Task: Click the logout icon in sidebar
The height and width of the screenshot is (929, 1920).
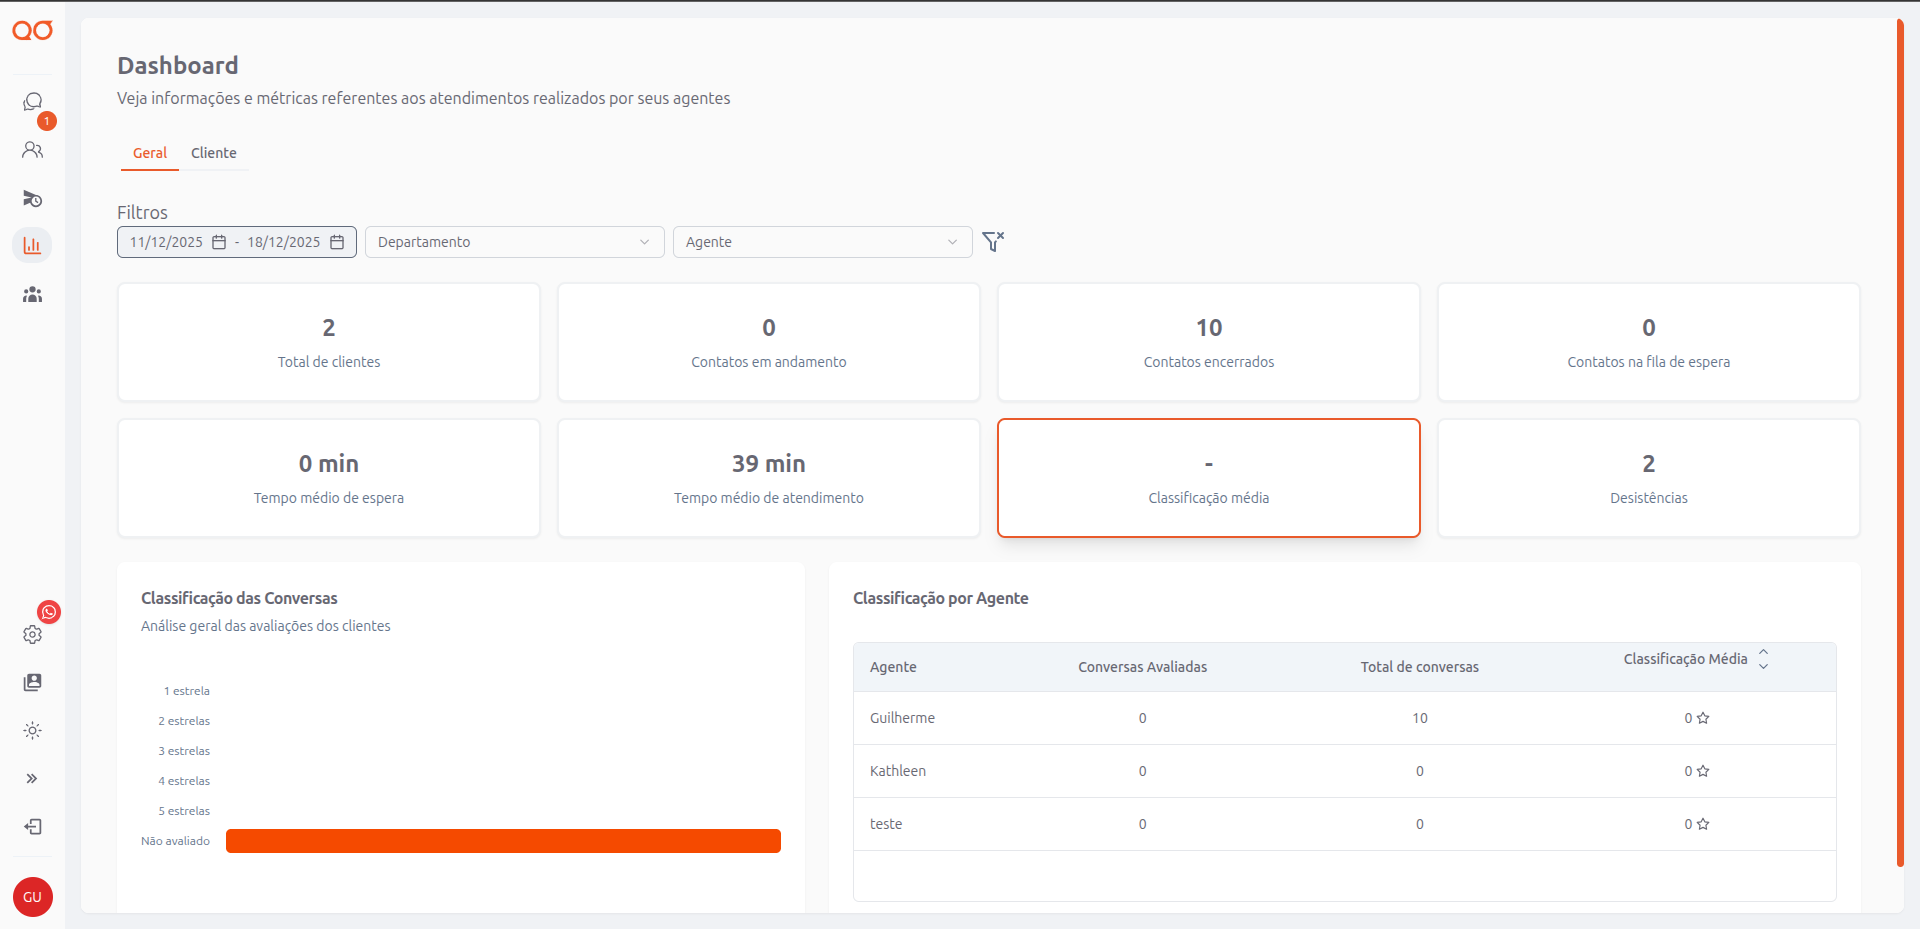Action: coord(33,826)
